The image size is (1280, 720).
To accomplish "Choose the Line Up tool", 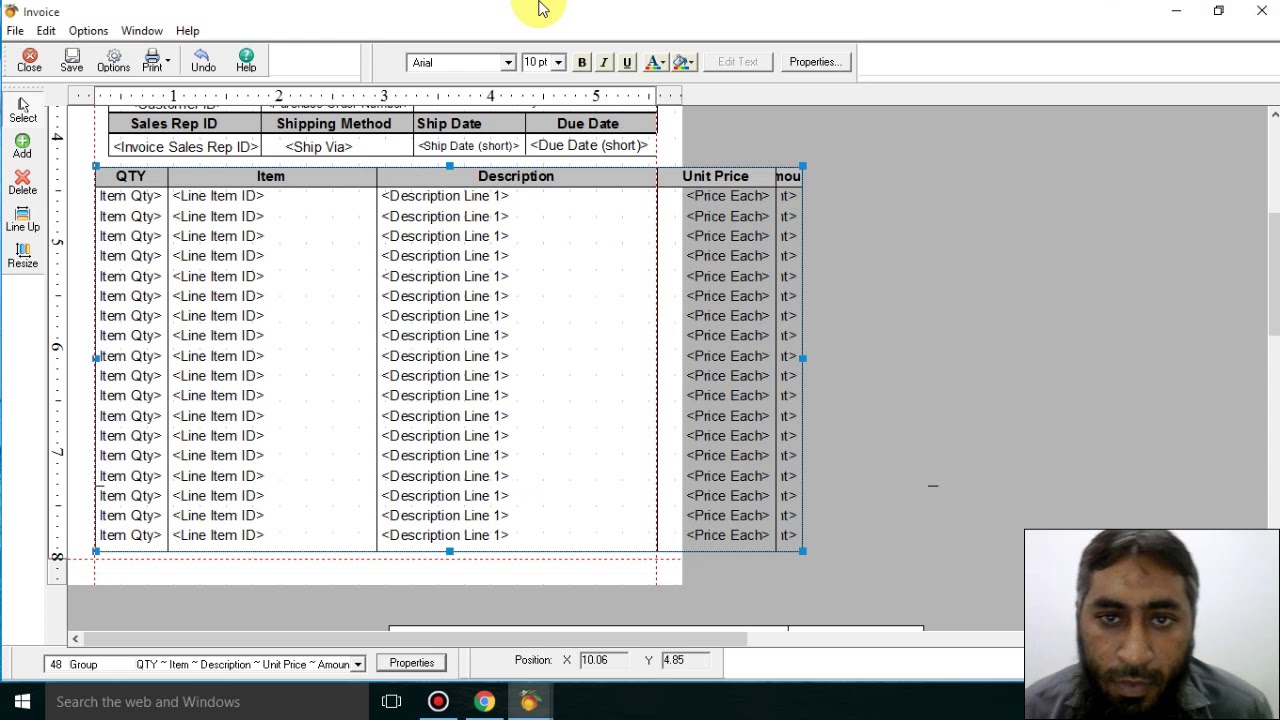I will pyautogui.click(x=22, y=219).
